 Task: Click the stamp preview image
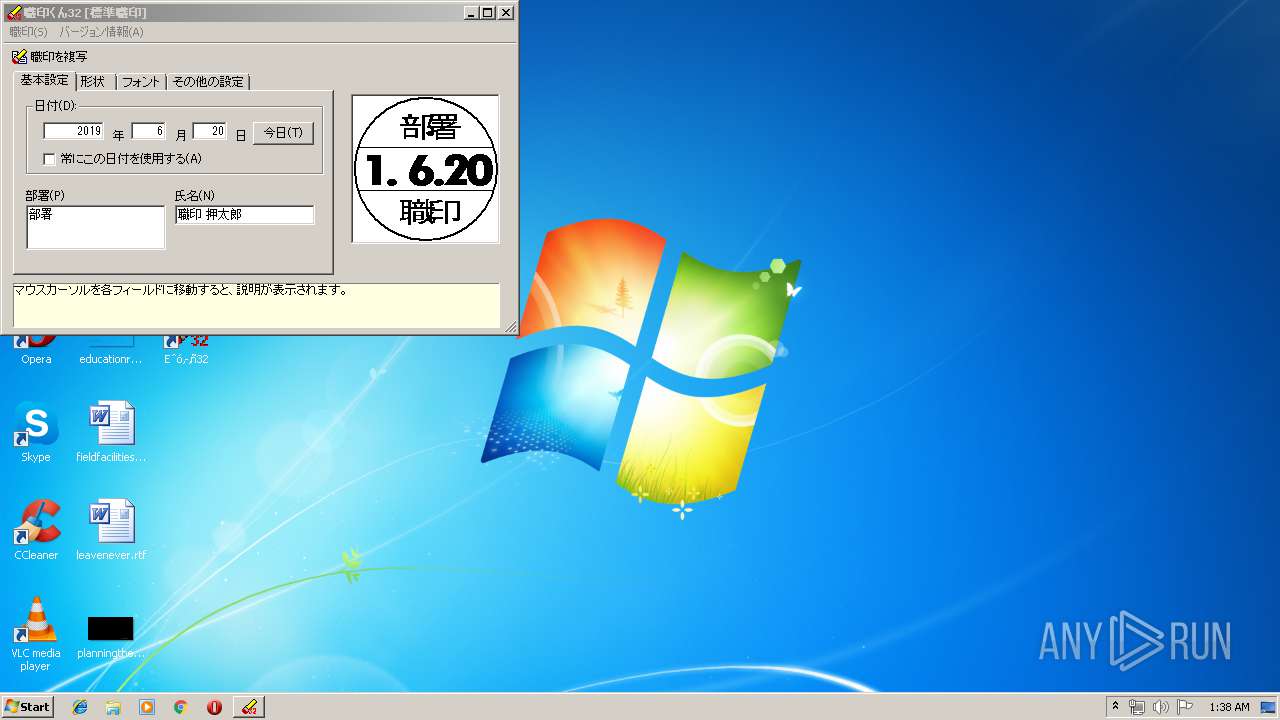[425, 169]
